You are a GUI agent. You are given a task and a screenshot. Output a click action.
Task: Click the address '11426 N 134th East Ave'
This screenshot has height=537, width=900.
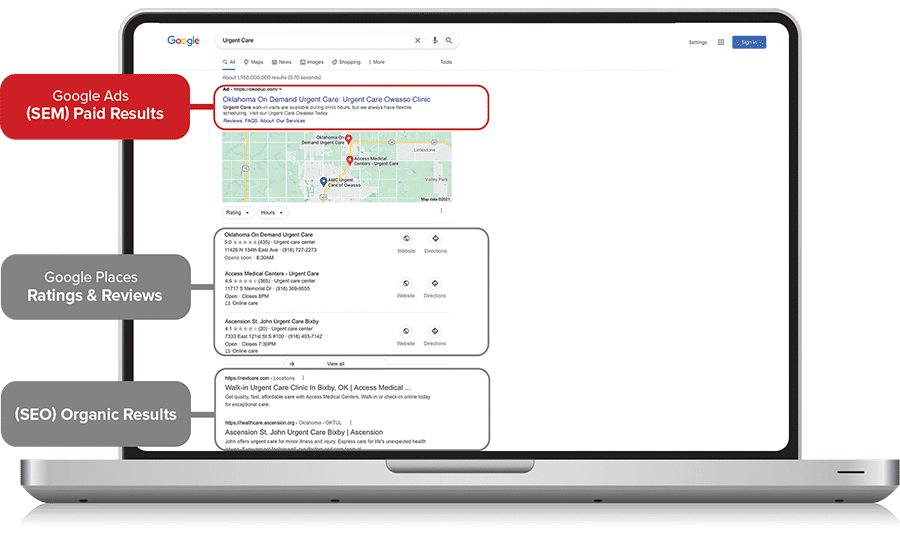[251, 250]
